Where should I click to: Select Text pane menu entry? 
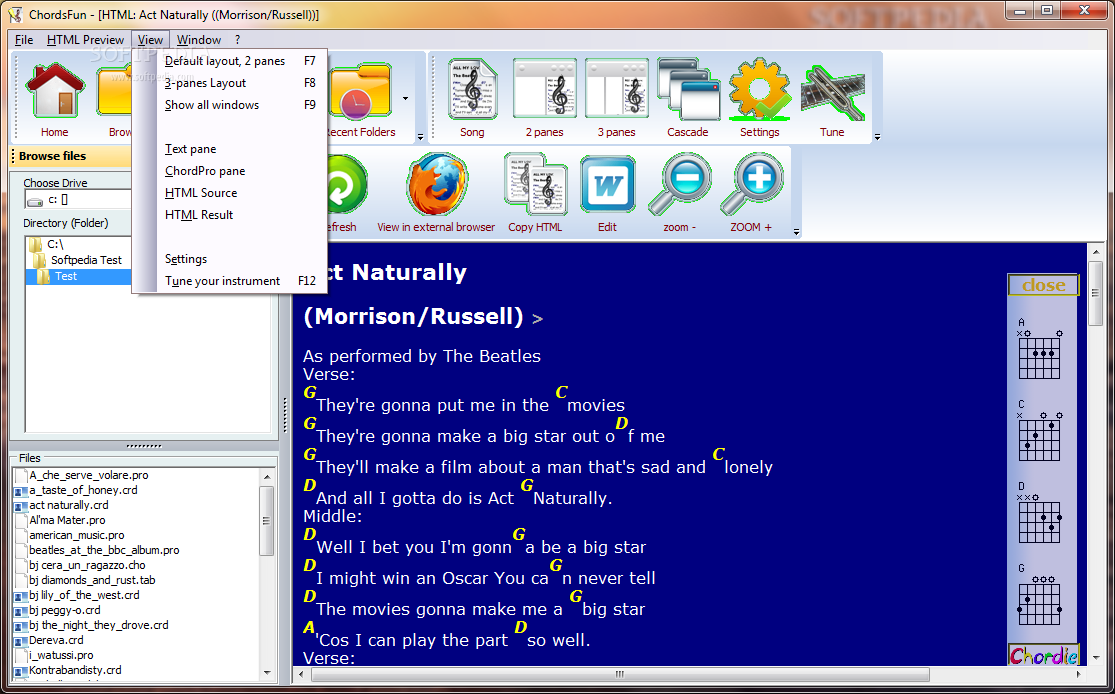point(229,149)
